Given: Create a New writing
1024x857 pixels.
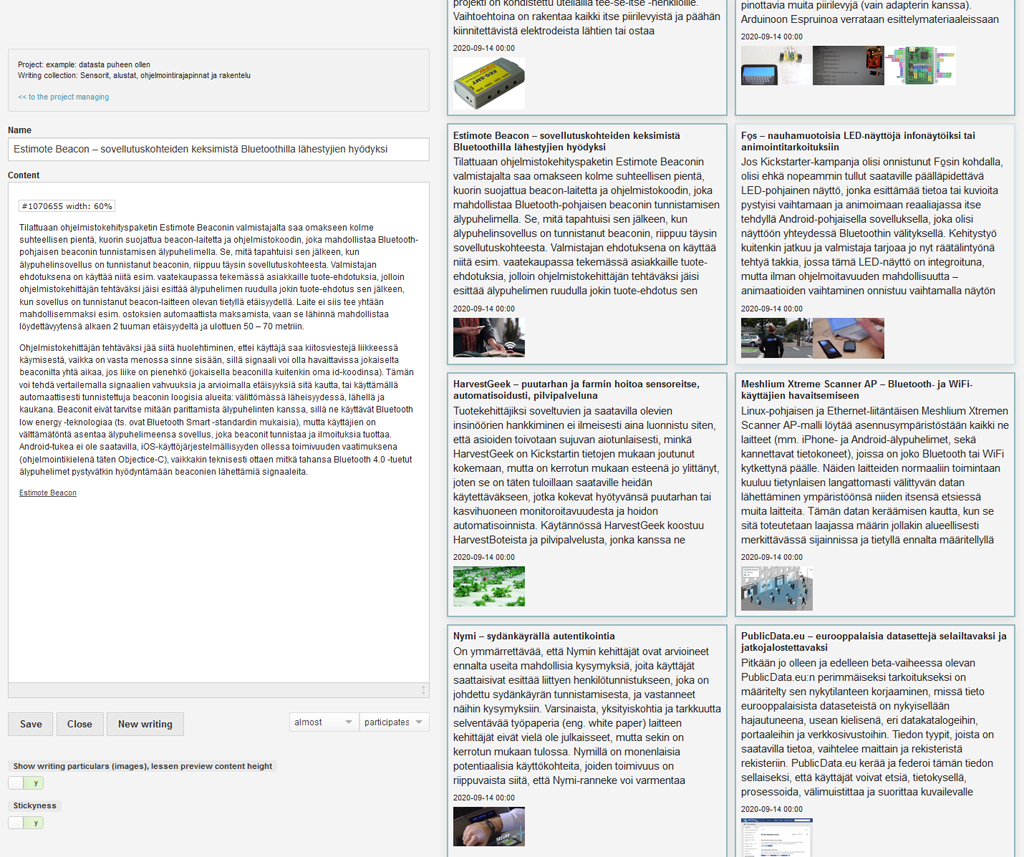Looking at the screenshot, I should click(145, 724).
